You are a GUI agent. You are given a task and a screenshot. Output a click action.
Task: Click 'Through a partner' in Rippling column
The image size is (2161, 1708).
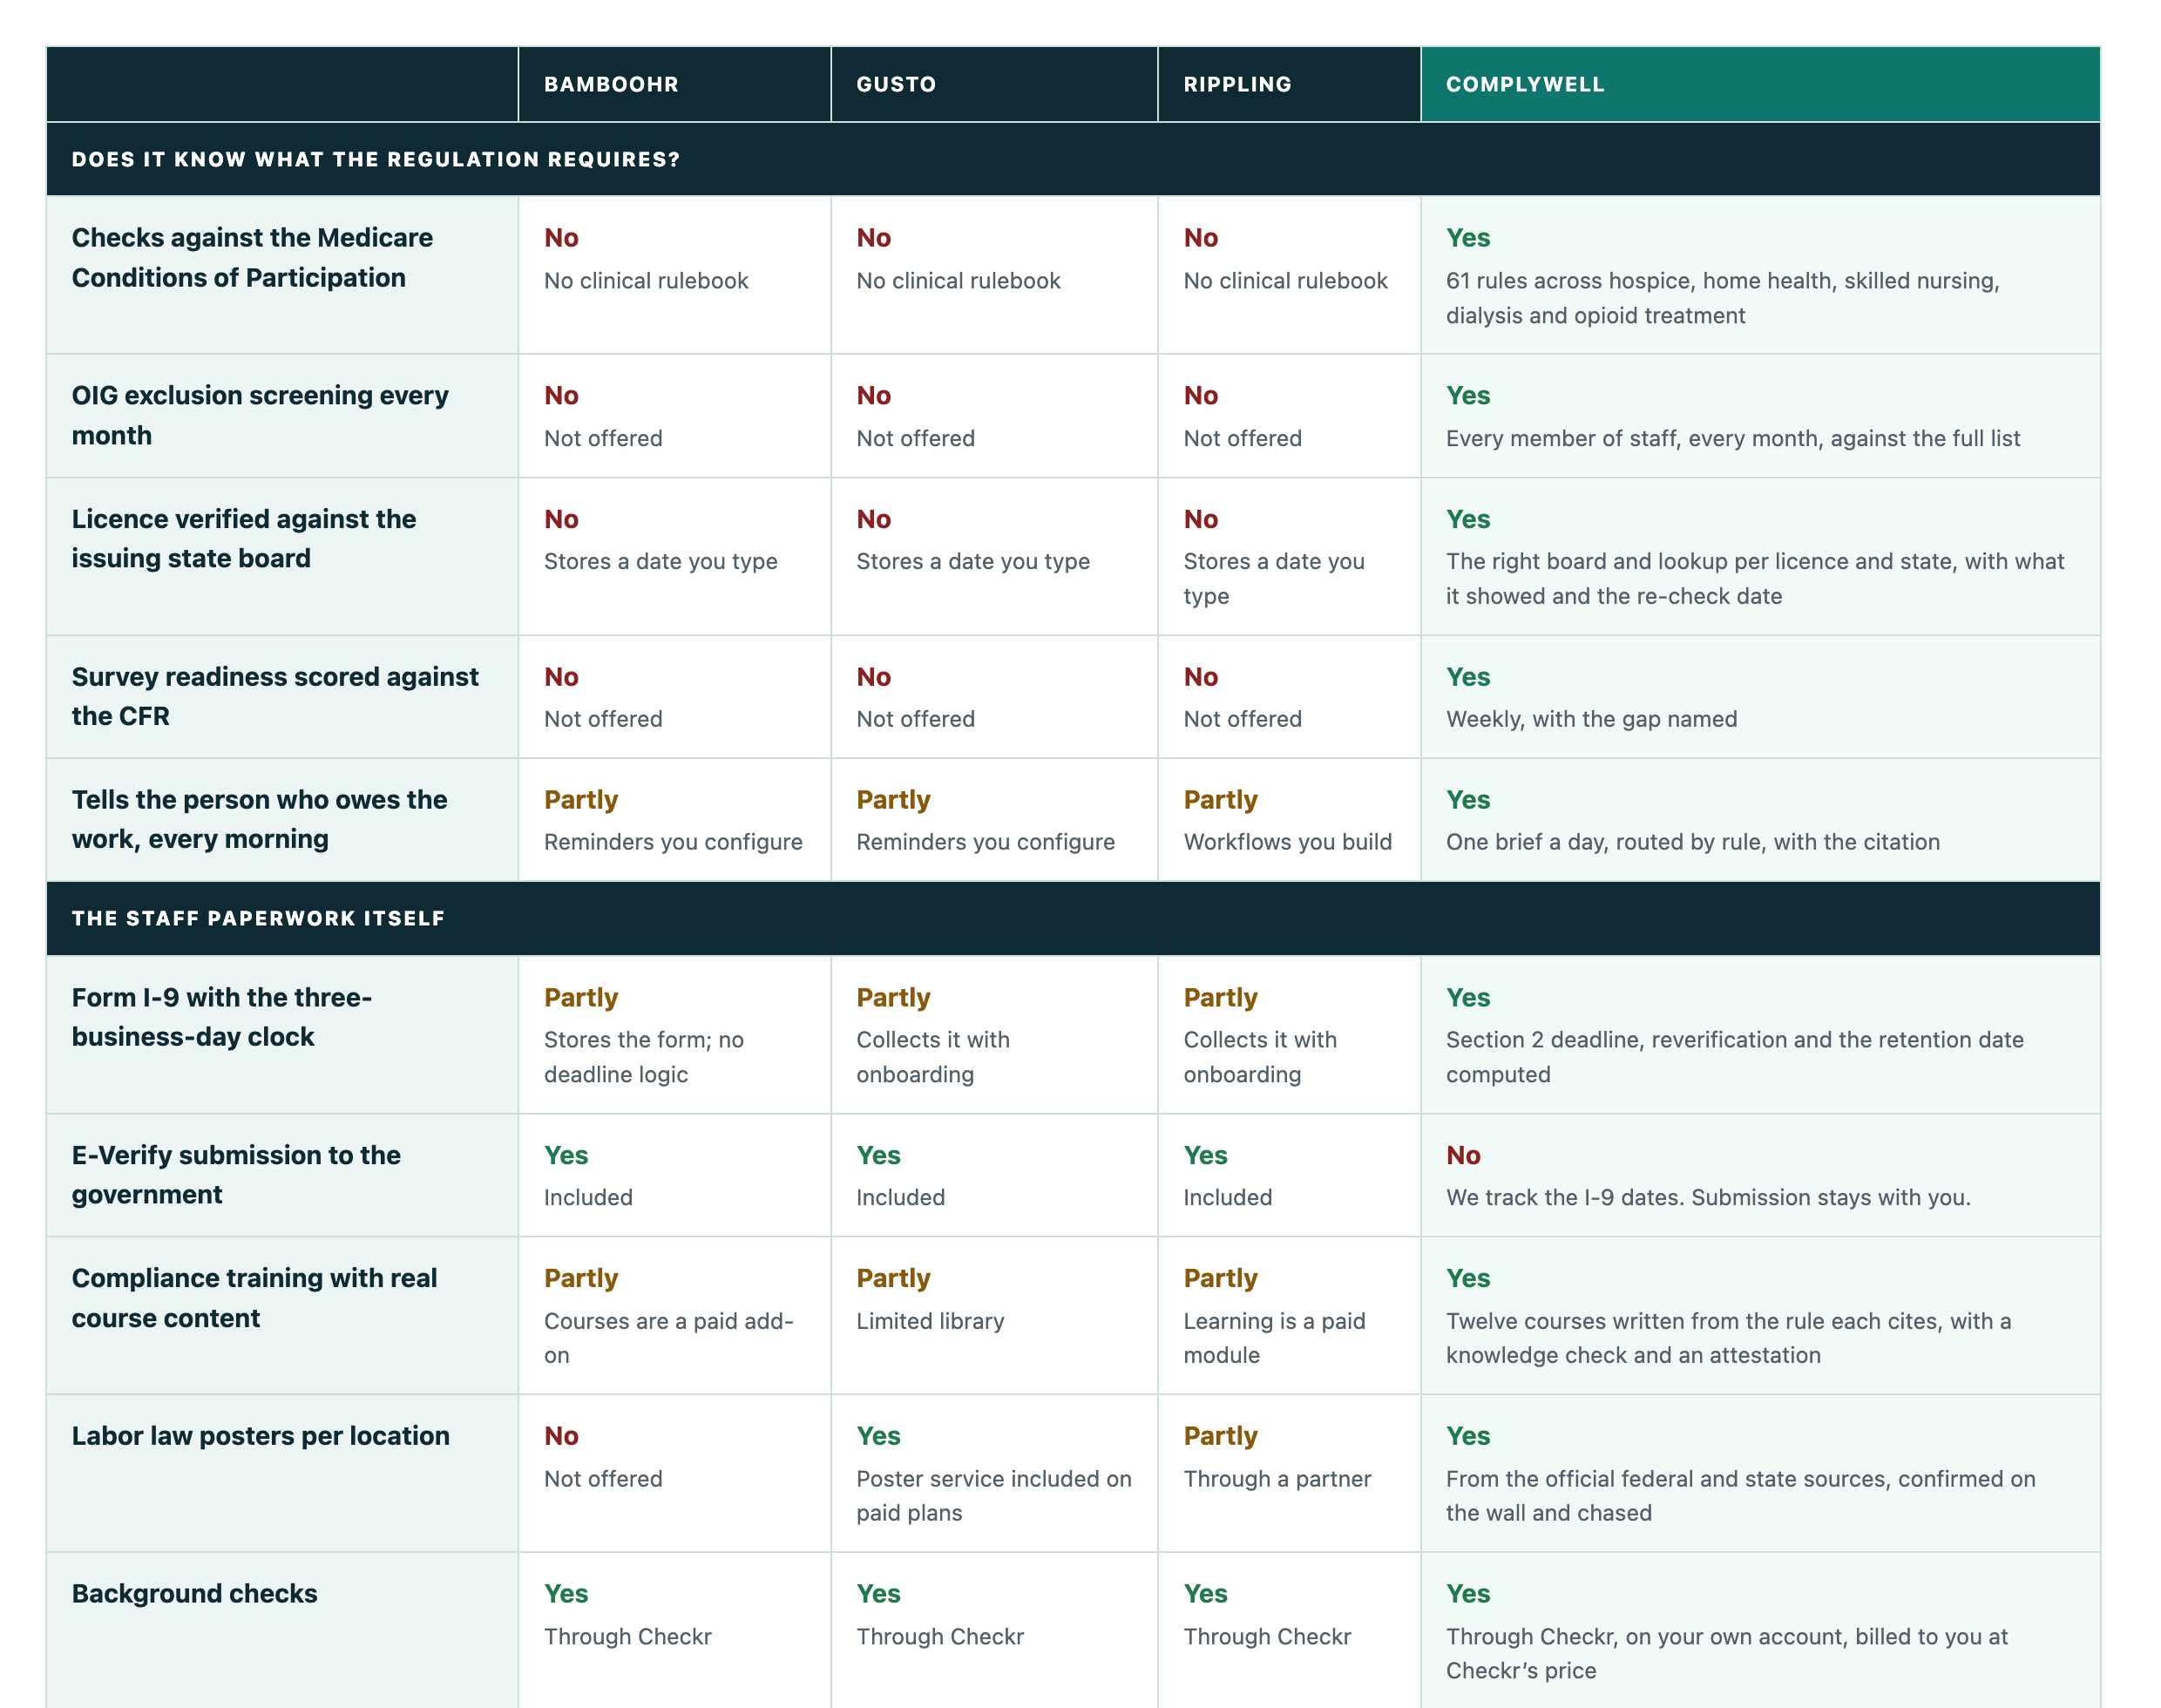(1277, 1479)
